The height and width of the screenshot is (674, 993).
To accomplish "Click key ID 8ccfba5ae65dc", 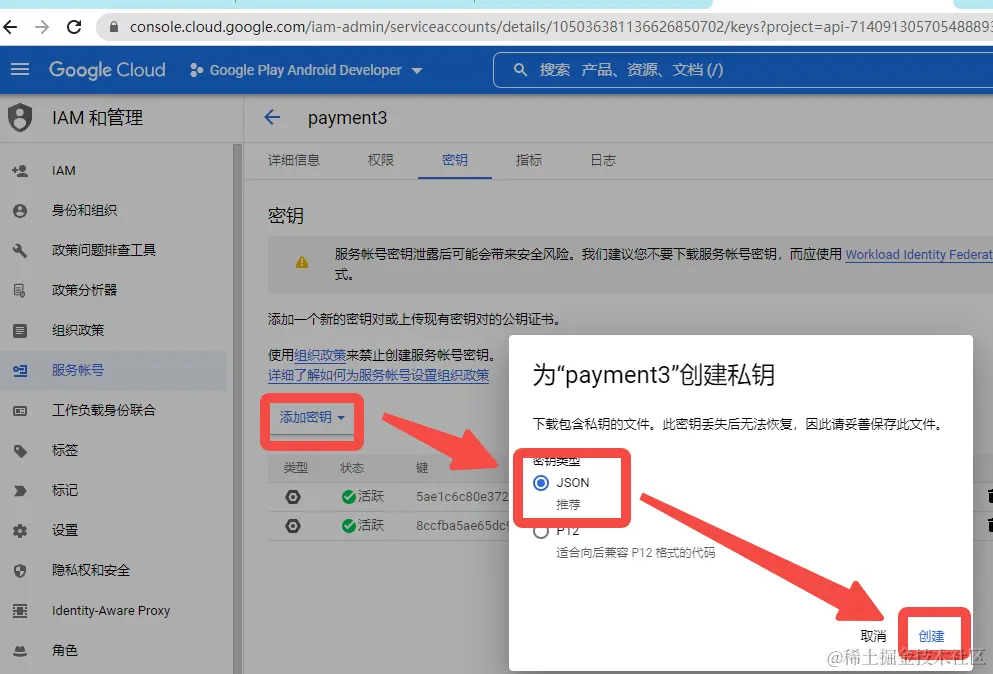I will [462, 526].
